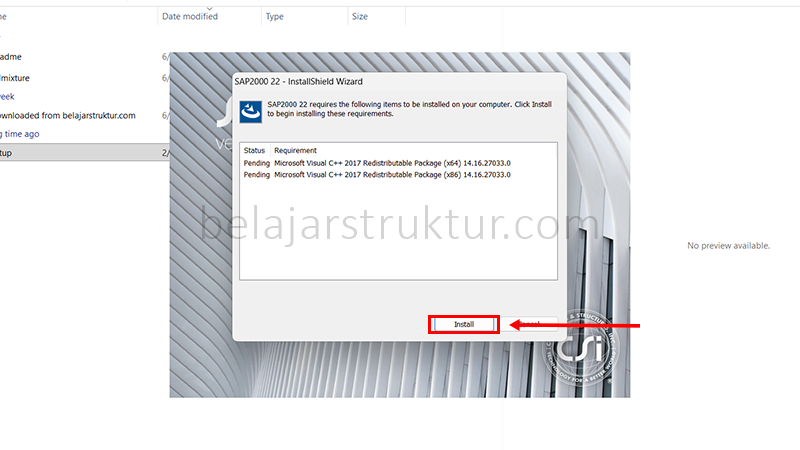Viewport: 800px width, 450px height.
Task: Click the Requirement column header in the list
Action: tap(295, 151)
